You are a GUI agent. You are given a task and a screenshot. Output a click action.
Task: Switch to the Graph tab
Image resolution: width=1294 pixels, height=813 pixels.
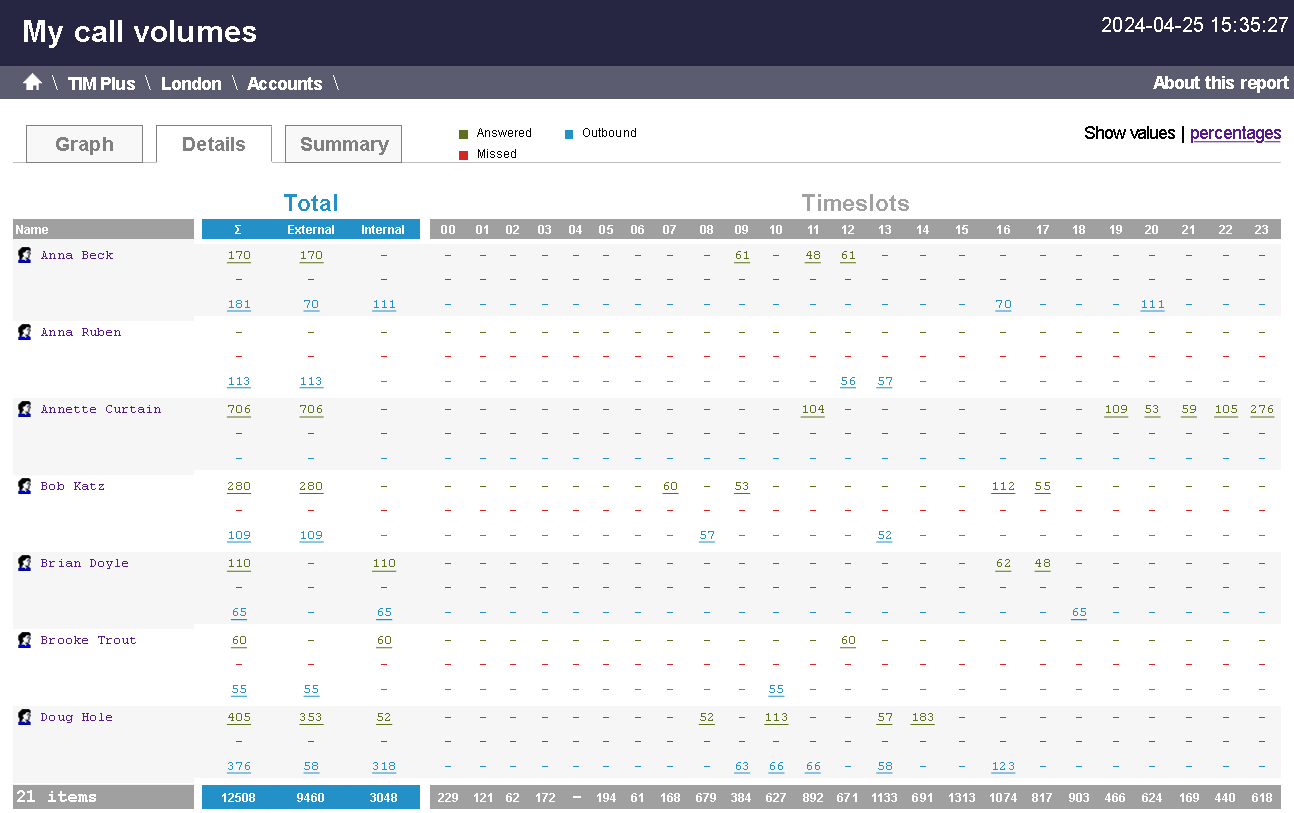coord(84,144)
